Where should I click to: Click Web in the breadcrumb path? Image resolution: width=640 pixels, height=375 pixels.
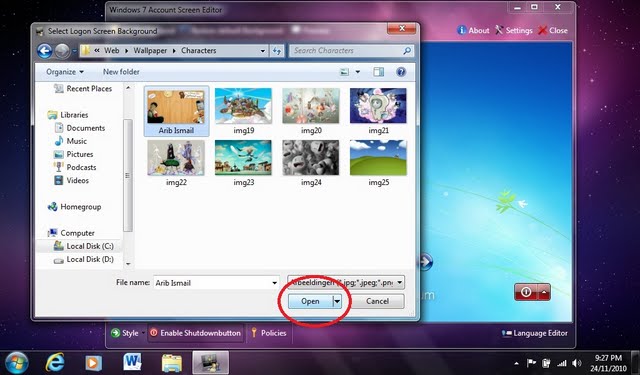tap(111, 51)
